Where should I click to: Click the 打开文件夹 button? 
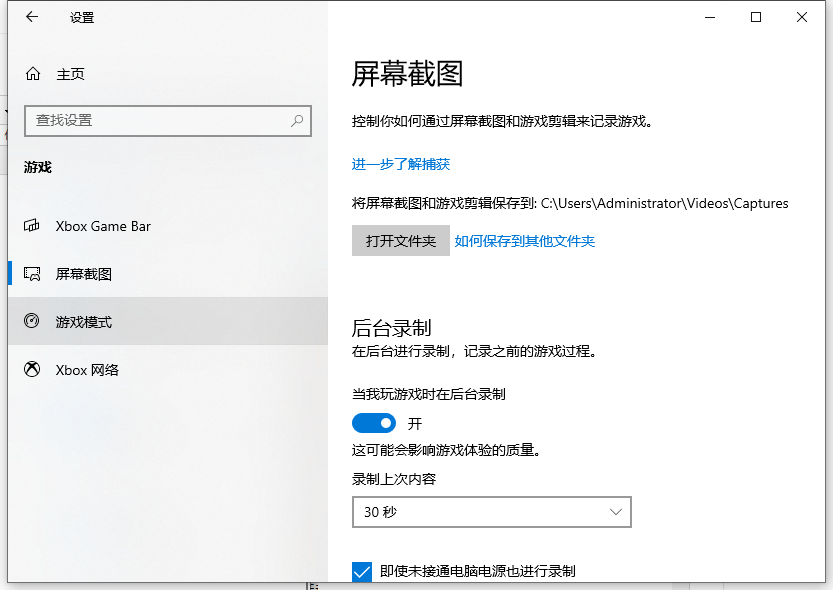click(400, 240)
